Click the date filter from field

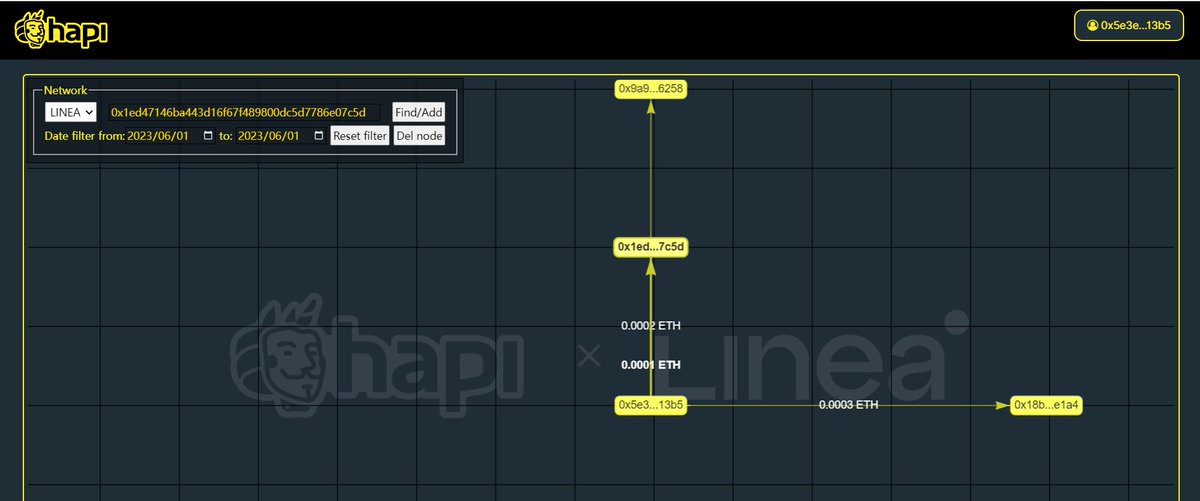click(171, 136)
